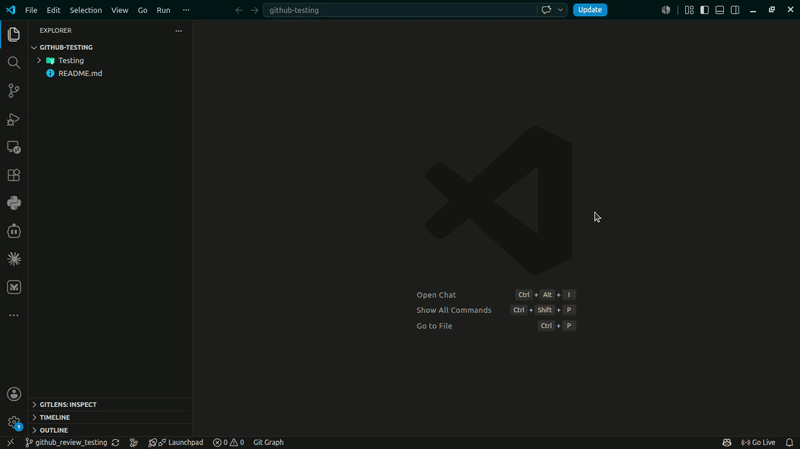Open the Explorer view in activity bar

[14, 34]
